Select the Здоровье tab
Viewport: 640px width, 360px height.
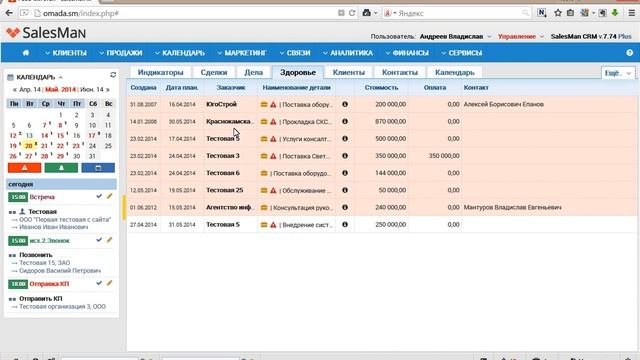point(298,72)
